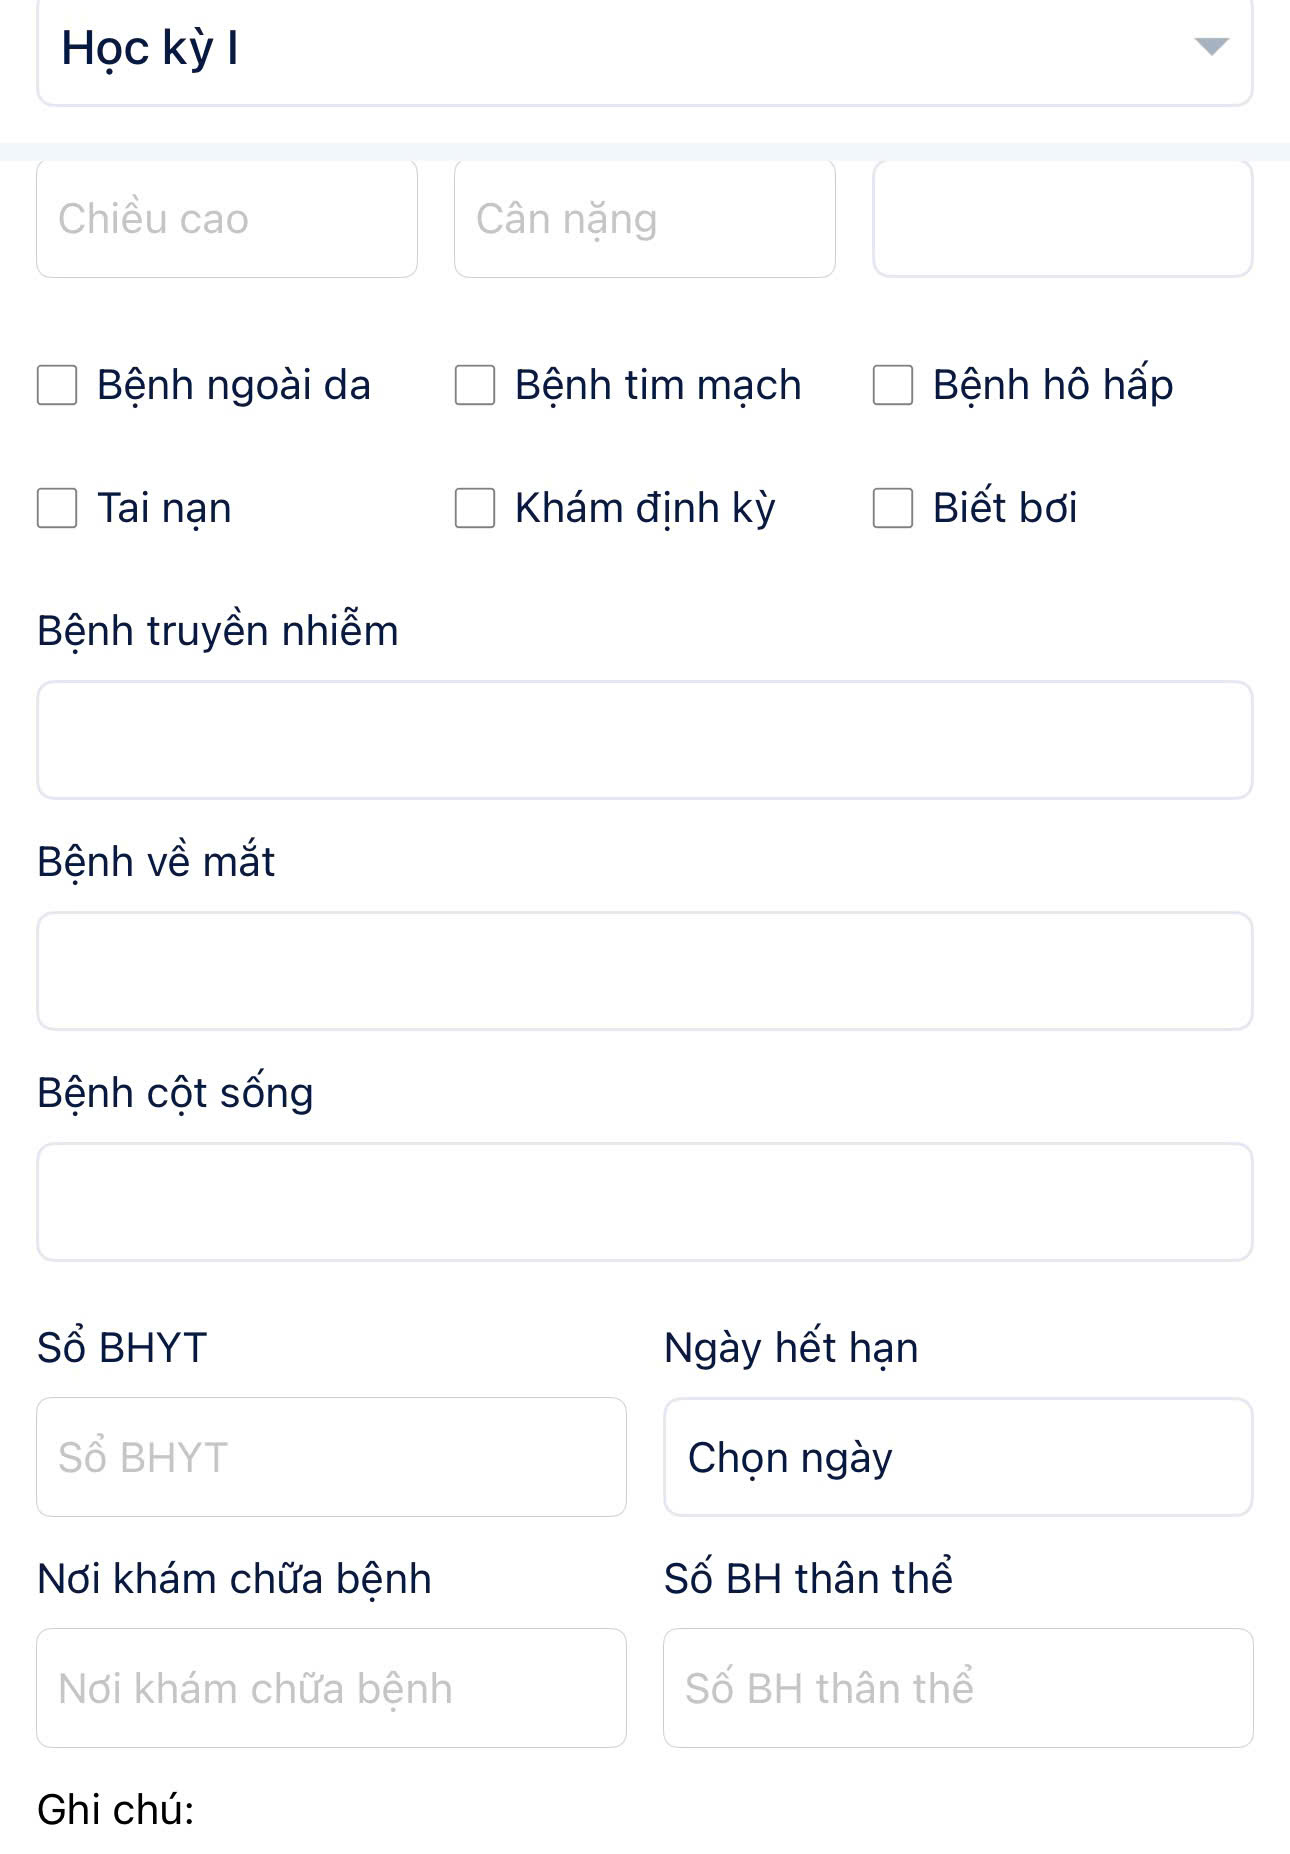
Task: Focus the Số BH thân thể field
Action: (957, 1688)
